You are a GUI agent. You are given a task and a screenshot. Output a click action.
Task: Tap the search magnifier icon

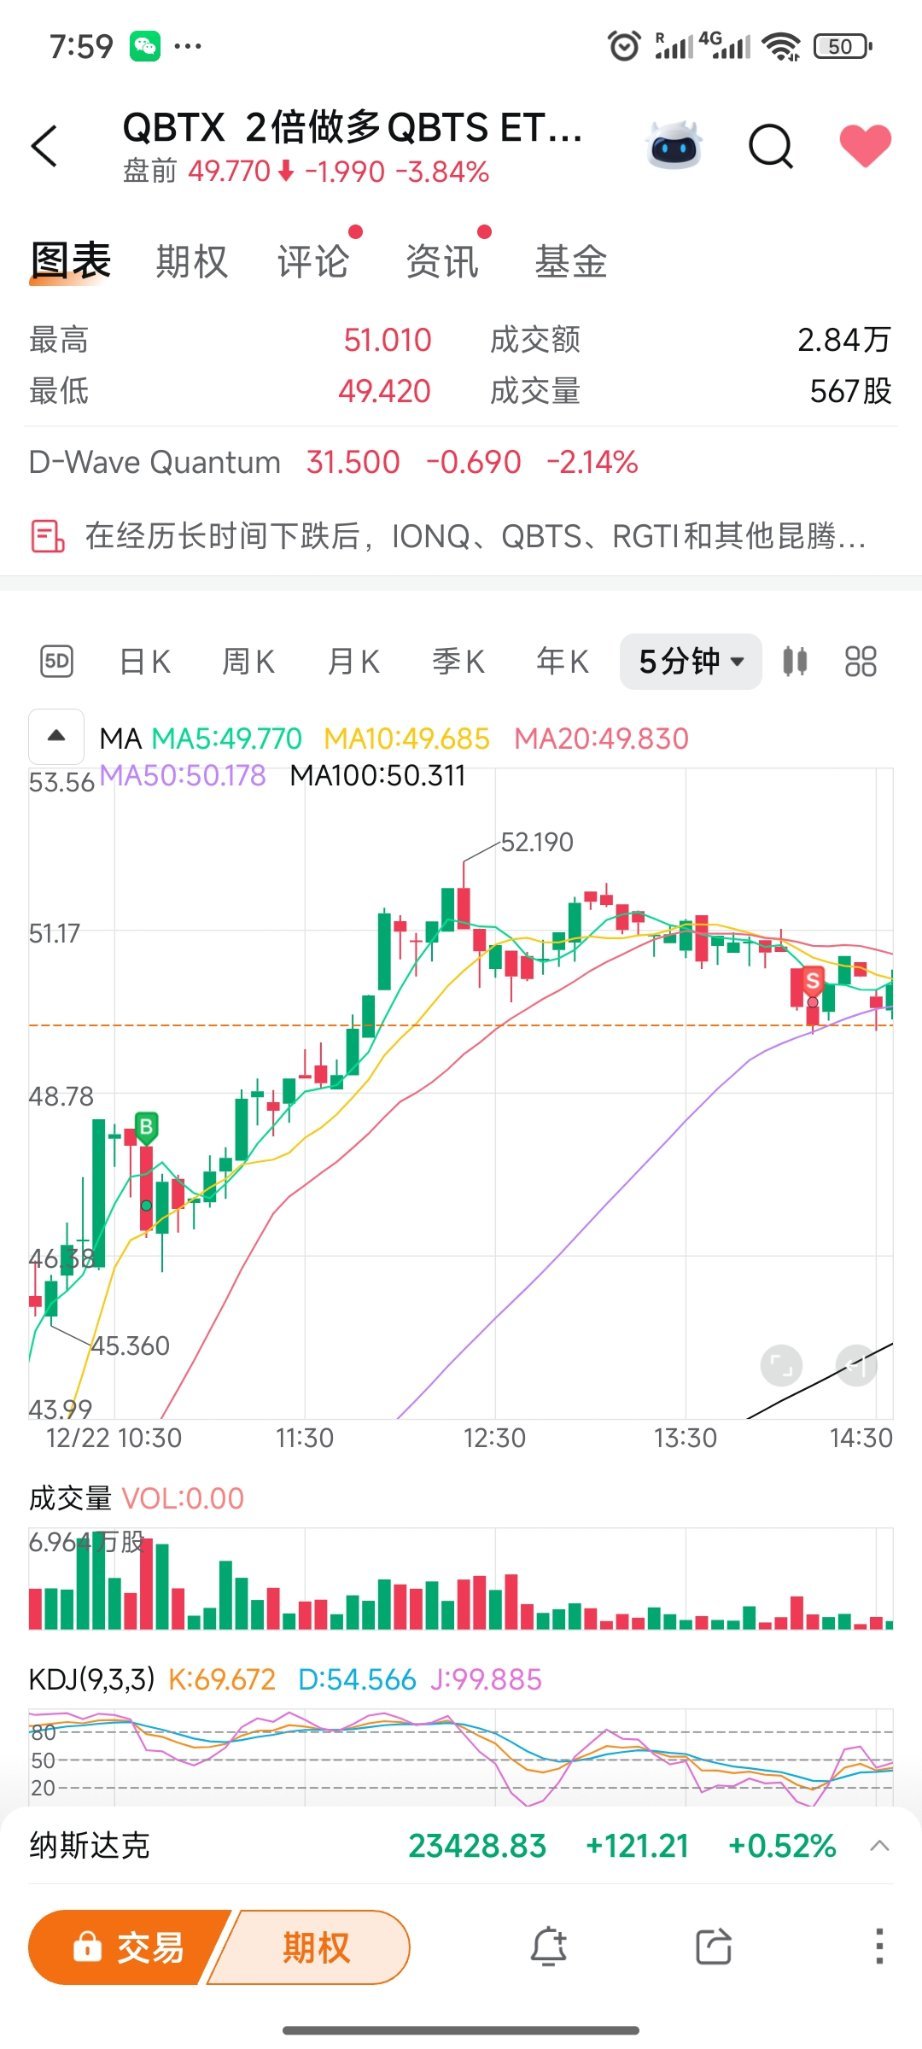point(770,147)
